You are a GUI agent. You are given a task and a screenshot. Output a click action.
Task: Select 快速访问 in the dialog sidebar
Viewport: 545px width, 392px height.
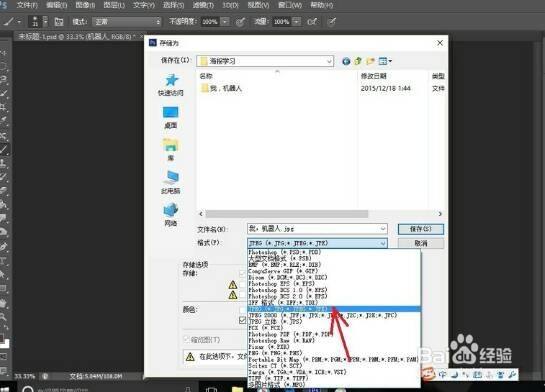click(170, 85)
